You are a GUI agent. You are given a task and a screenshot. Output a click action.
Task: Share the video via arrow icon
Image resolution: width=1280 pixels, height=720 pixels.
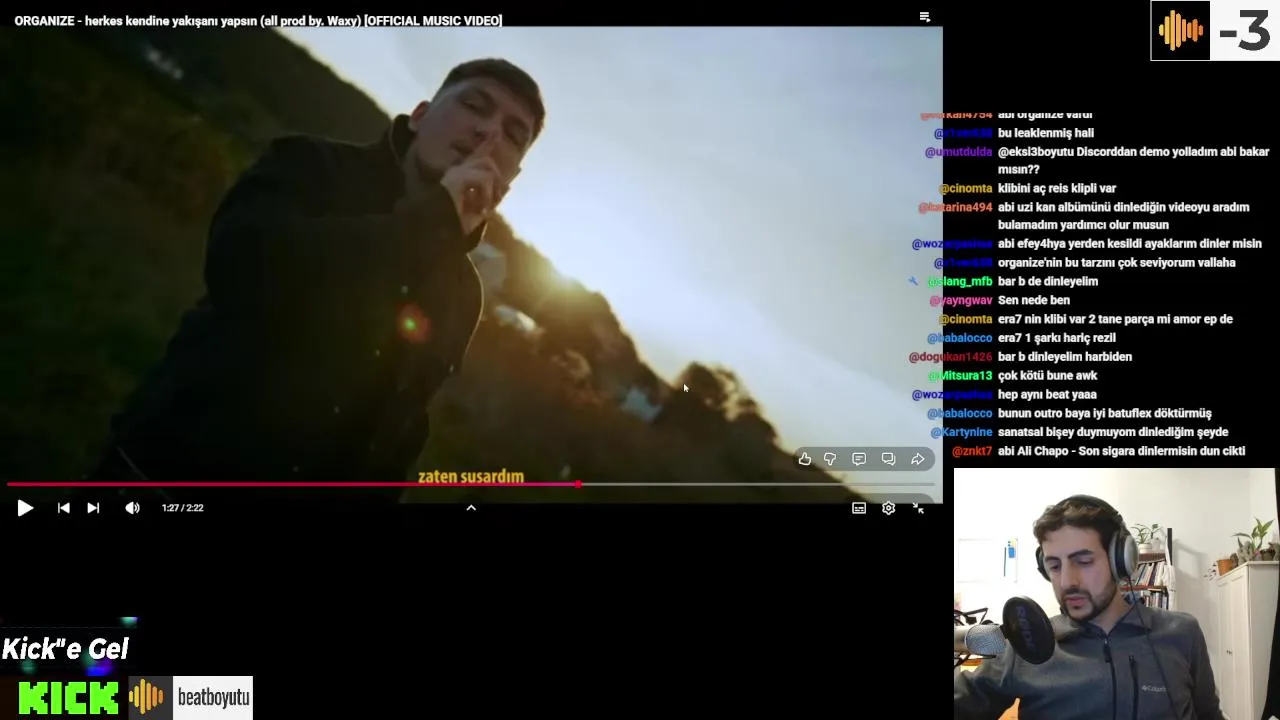[x=917, y=459]
